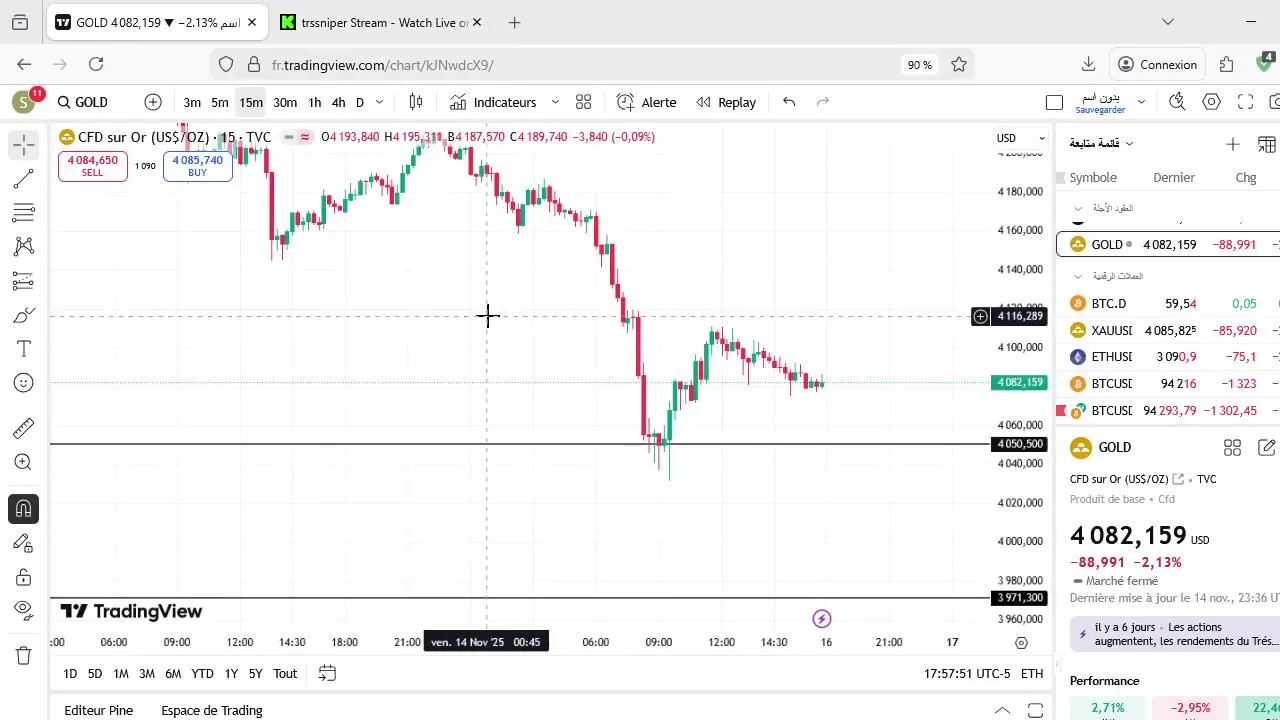The width and height of the screenshot is (1280, 720).
Task: Redo the chart action
Action: (x=823, y=102)
